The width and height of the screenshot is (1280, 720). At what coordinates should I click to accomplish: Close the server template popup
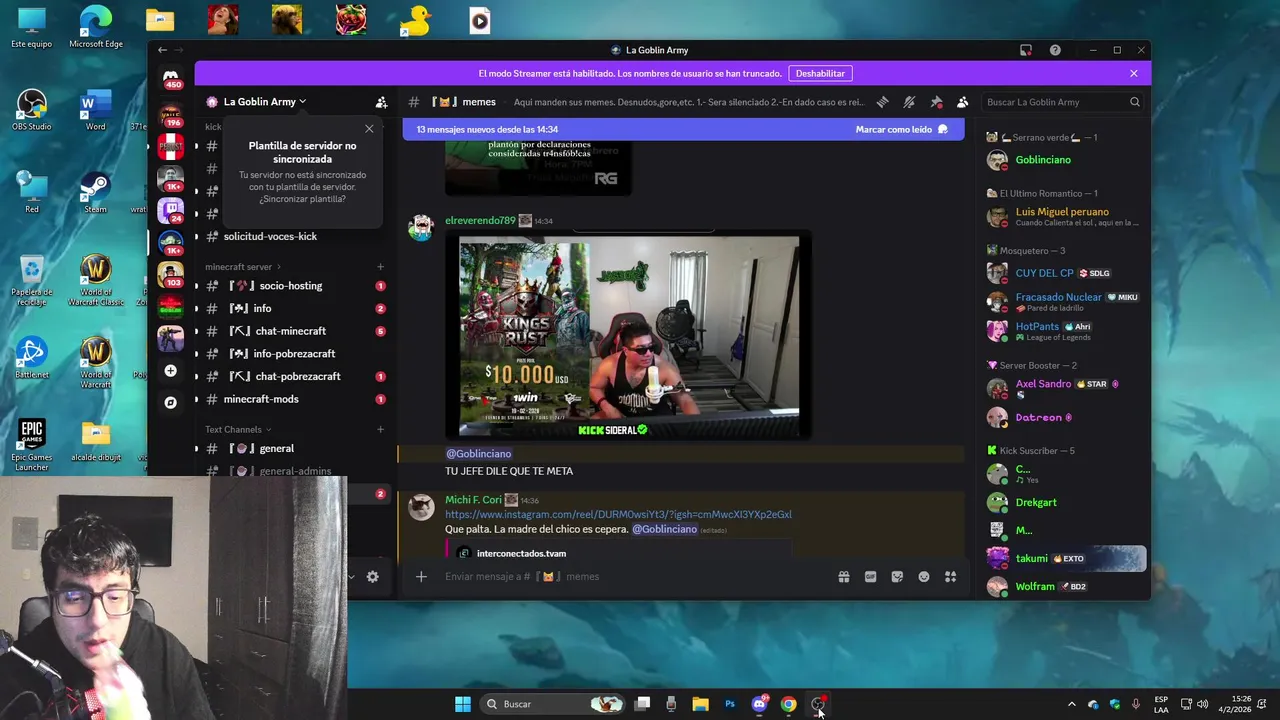369,129
